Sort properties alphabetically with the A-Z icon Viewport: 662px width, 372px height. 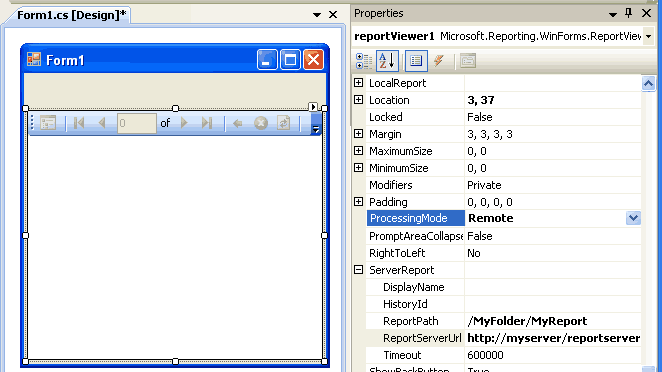click(387, 61)
